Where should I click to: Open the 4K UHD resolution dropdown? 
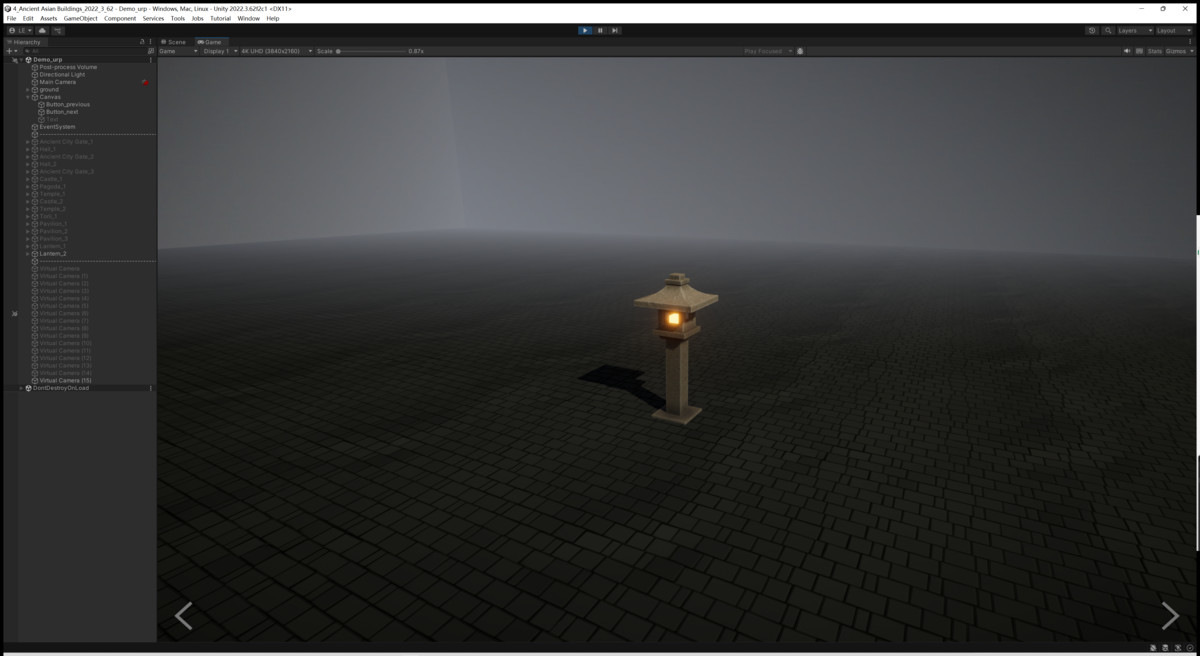275,51
